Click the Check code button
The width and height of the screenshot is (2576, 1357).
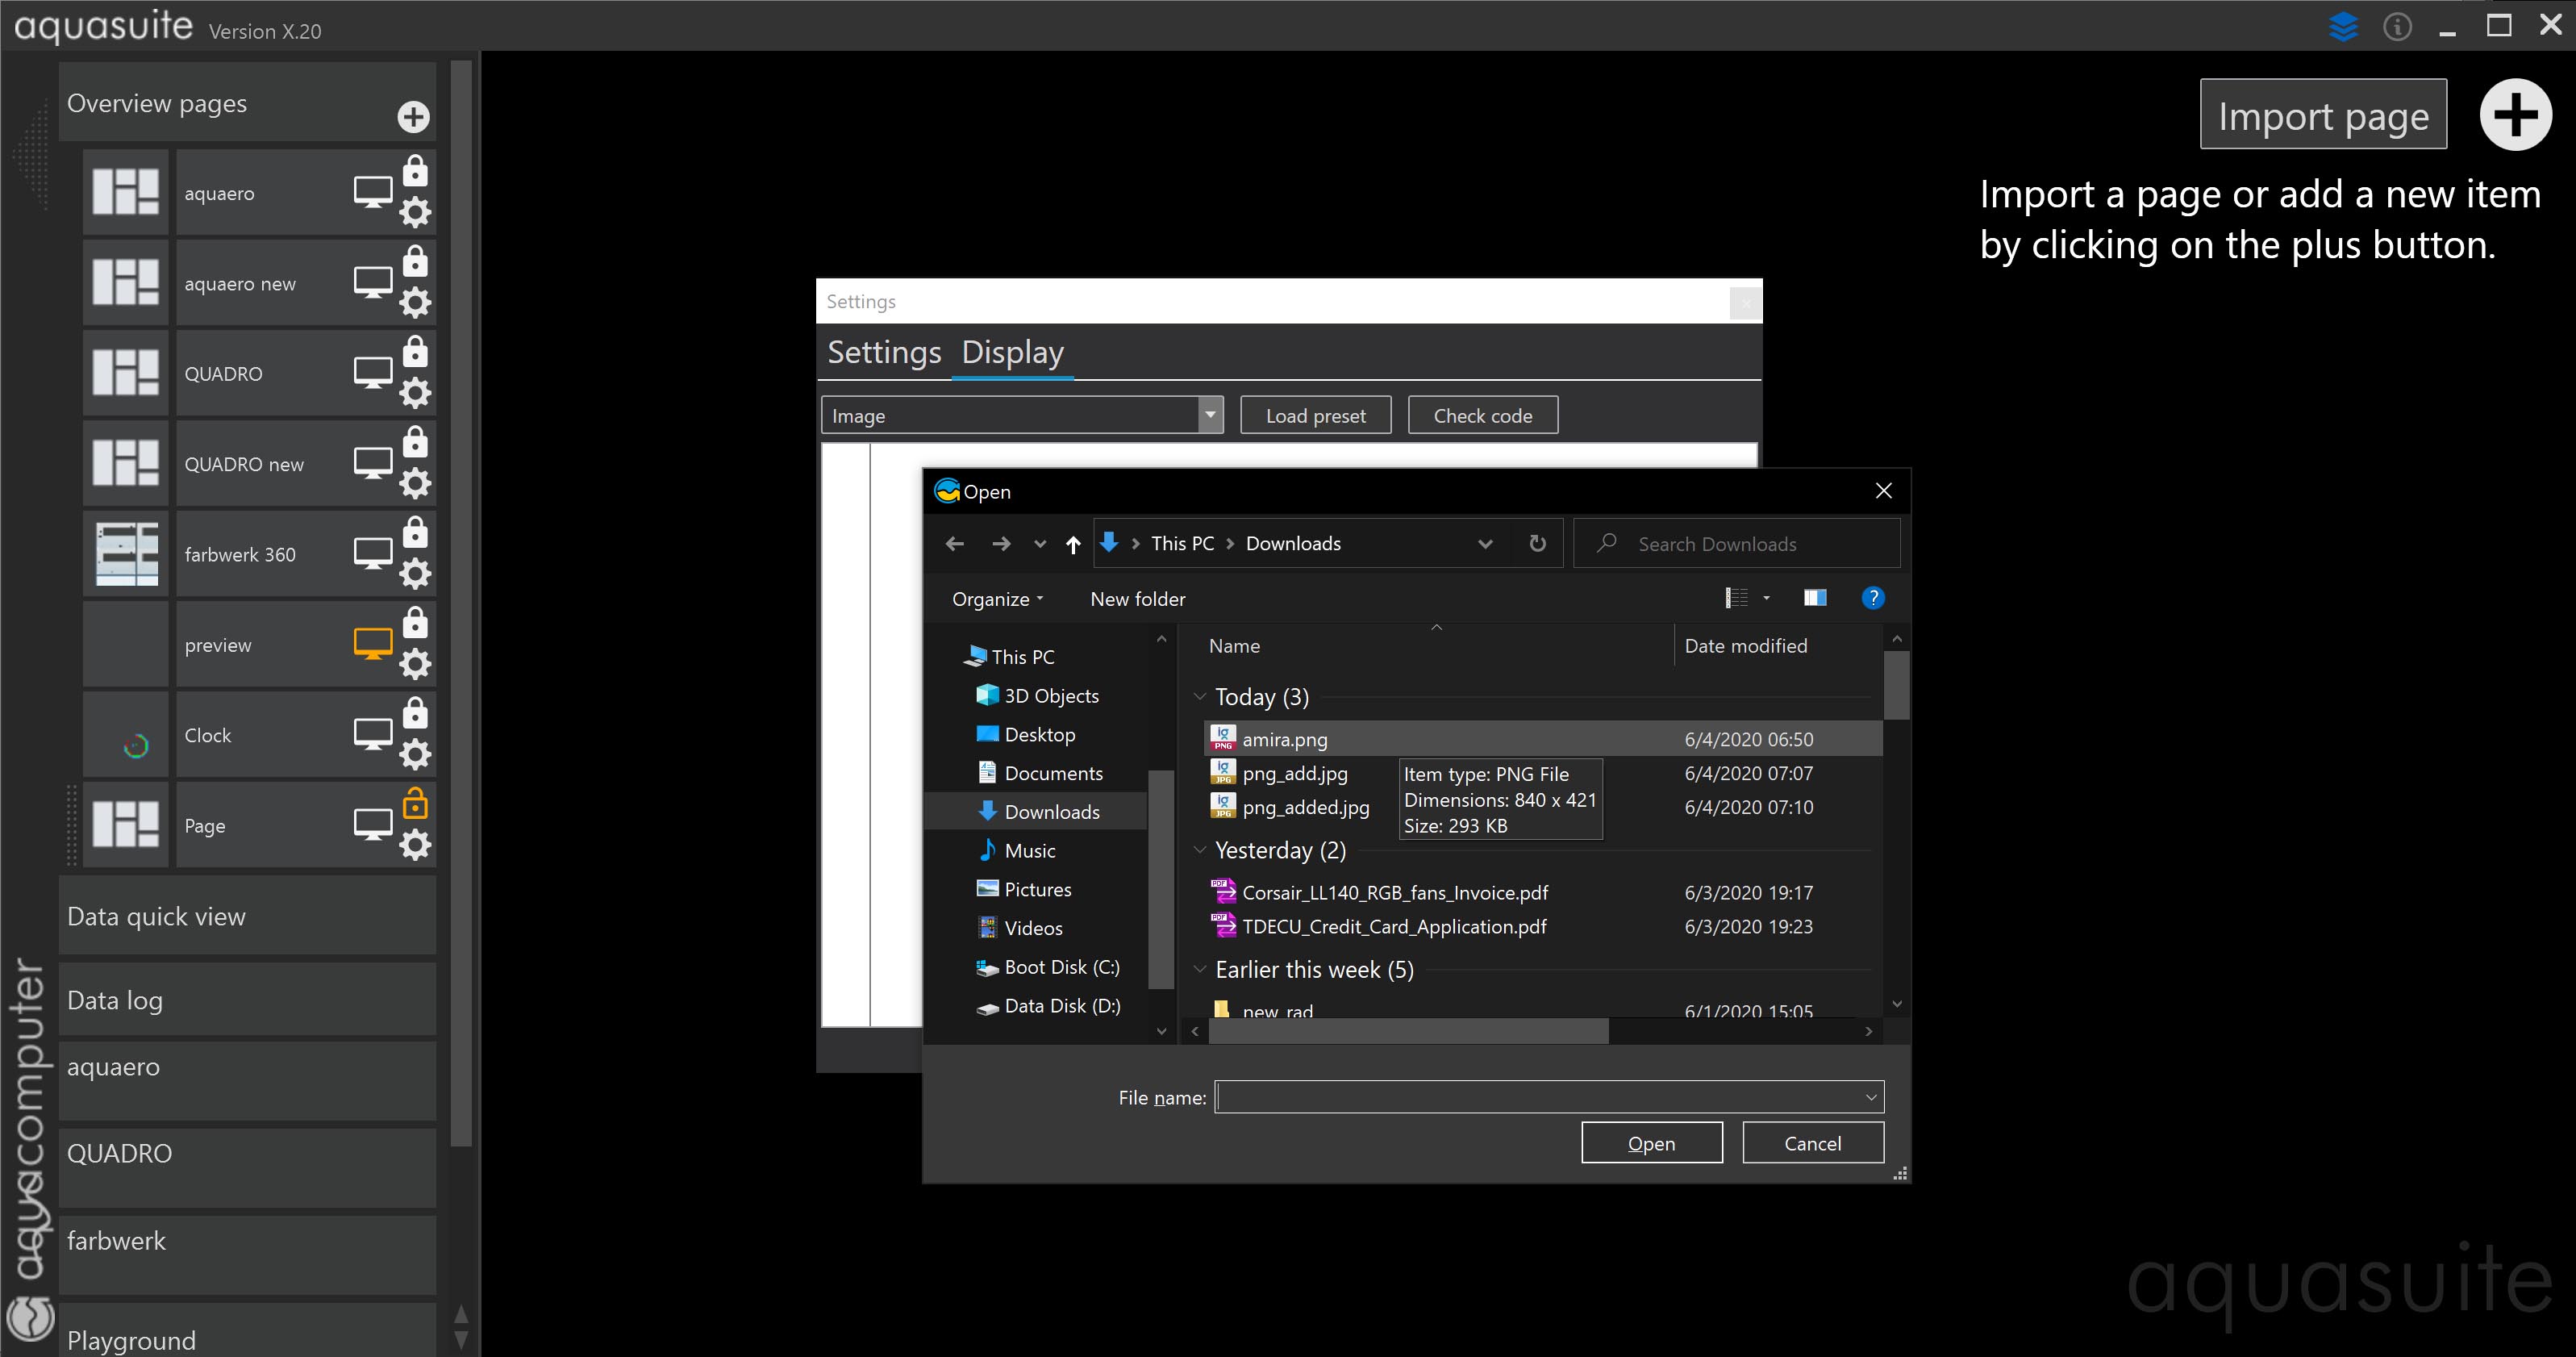[1483, 415]
